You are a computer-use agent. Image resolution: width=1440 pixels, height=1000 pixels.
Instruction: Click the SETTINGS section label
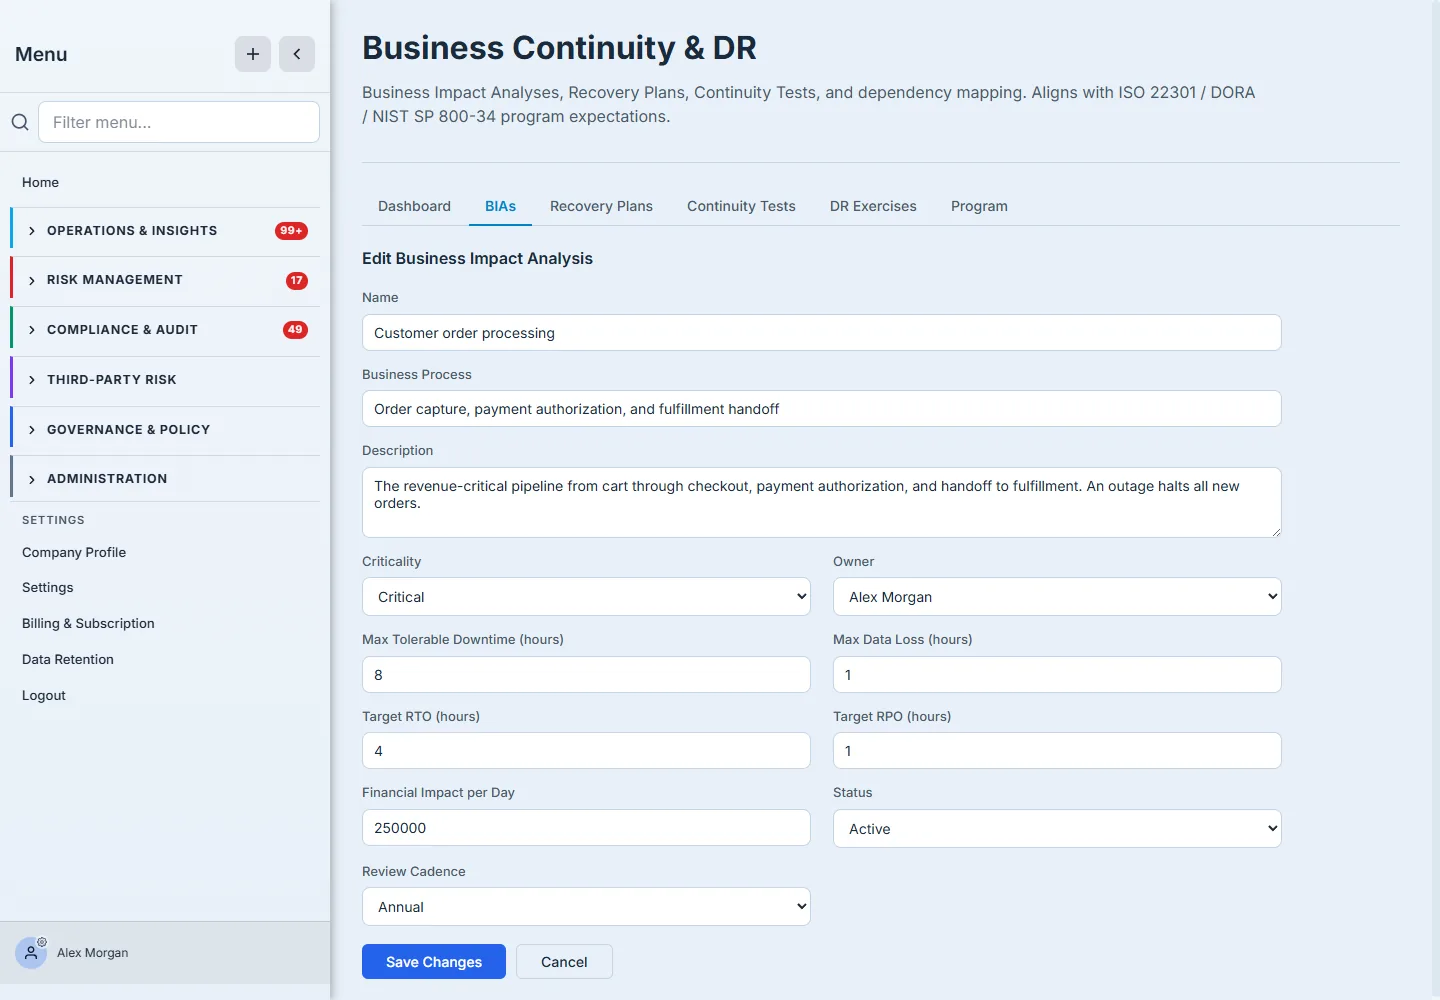[x=53, y=520]
